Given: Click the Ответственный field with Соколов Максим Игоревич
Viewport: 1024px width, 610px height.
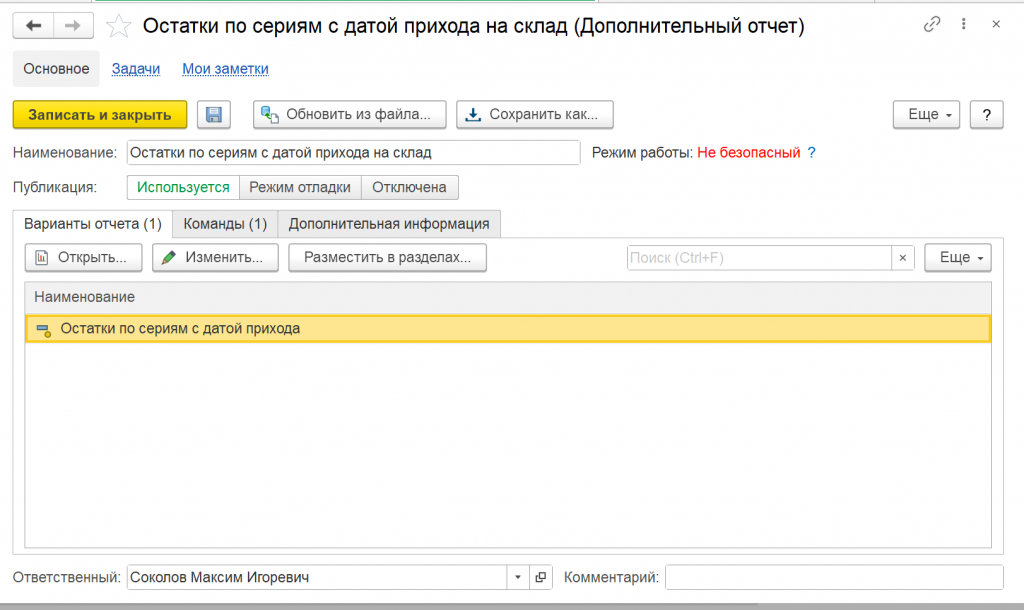Looking at the screenshot, I should coord(317,577).
